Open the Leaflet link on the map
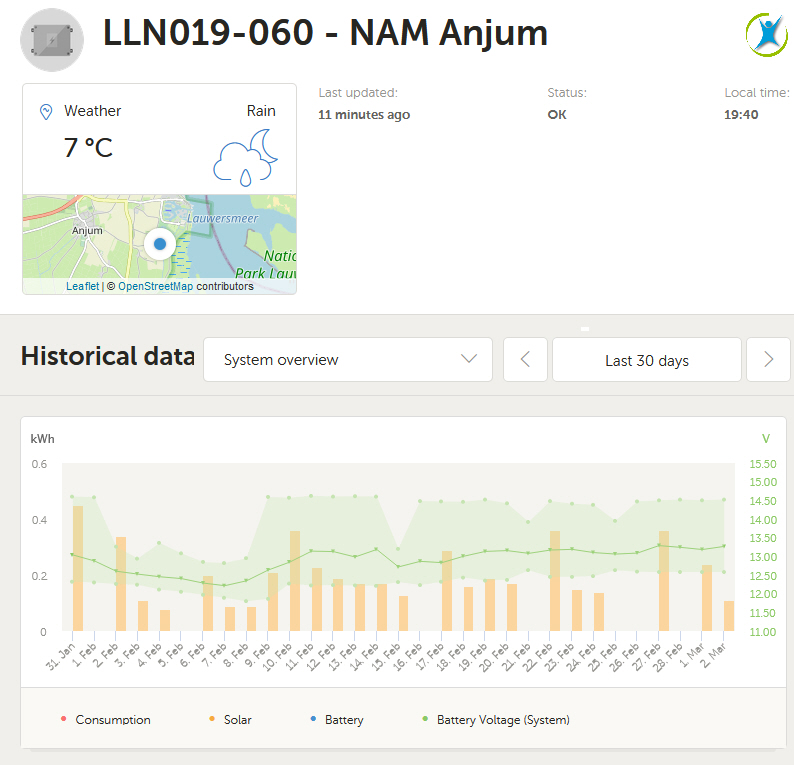This screenshot has width=794, height=765. (83, 286)
